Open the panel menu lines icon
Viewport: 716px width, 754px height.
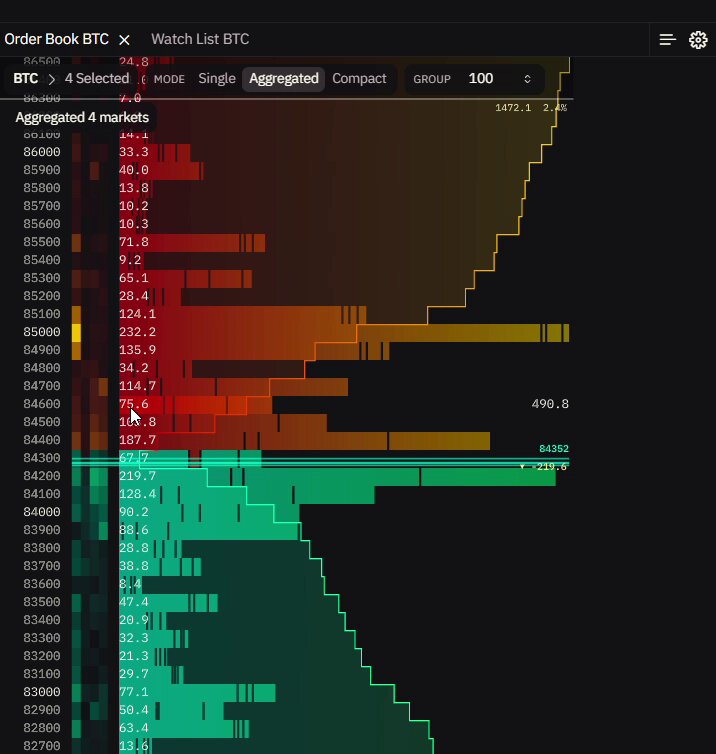click(667, 39)
